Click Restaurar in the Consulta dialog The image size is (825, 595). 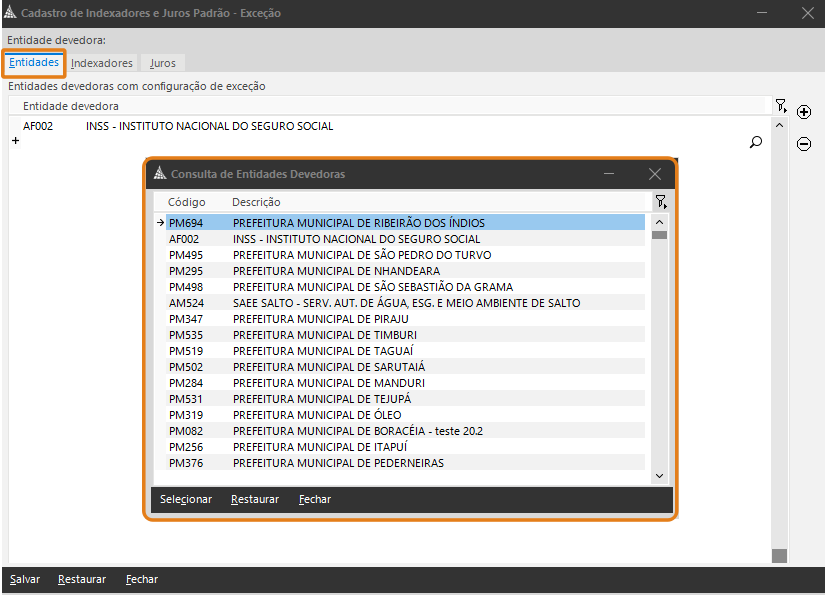tap(255, 499)
